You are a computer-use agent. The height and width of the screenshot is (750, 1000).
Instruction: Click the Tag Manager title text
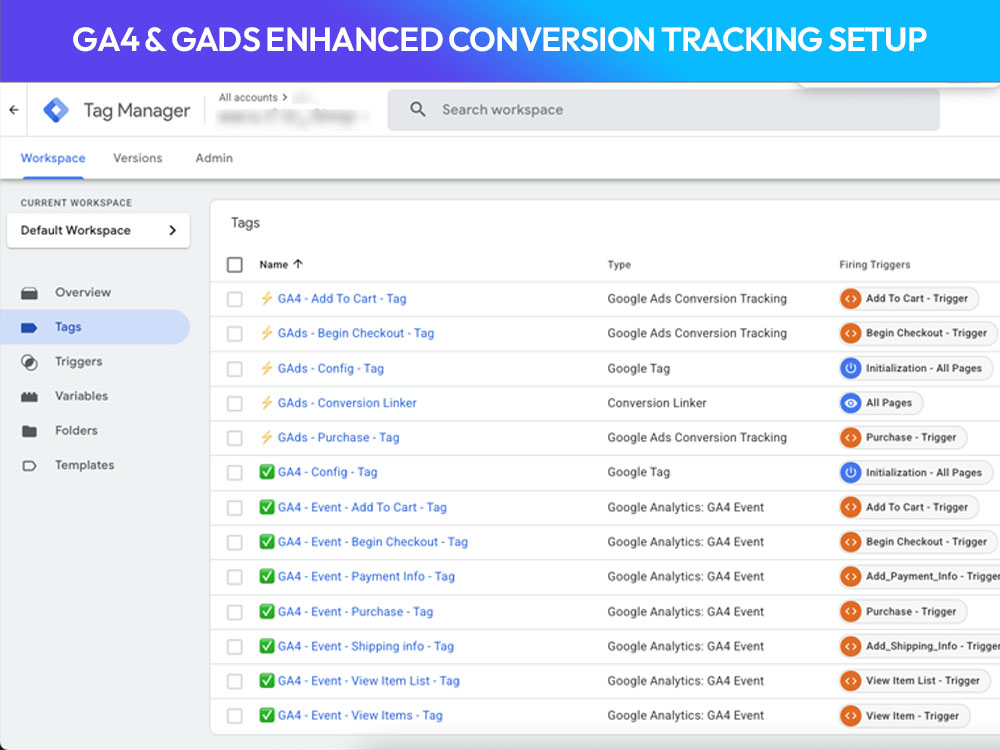(x=137, y=111)
